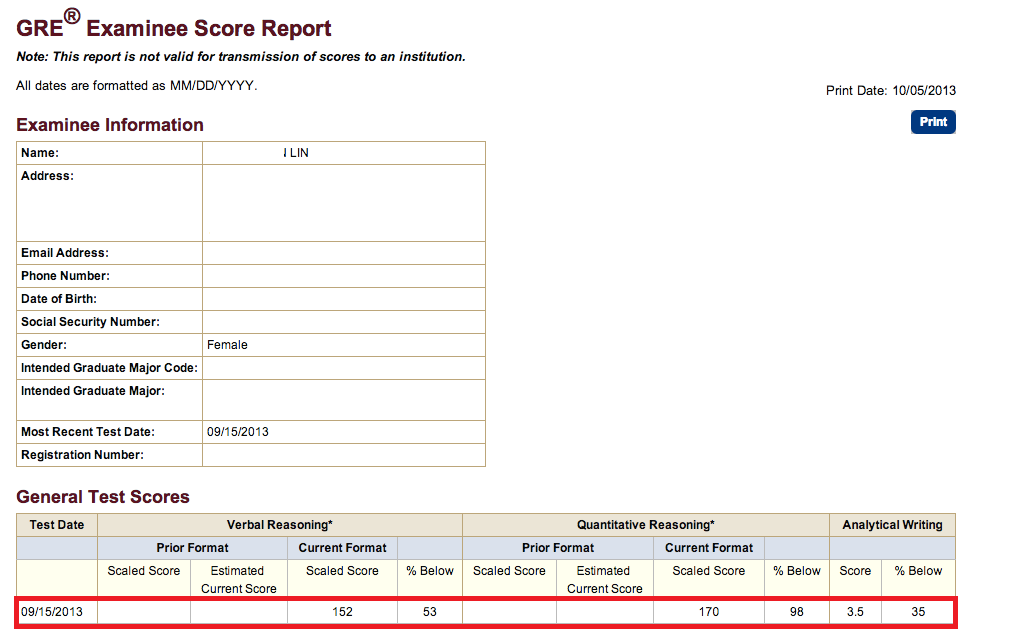Select the analytical writing percent below 35
Viewport: 1022px width, 629px height.
(x=918, y=612)
